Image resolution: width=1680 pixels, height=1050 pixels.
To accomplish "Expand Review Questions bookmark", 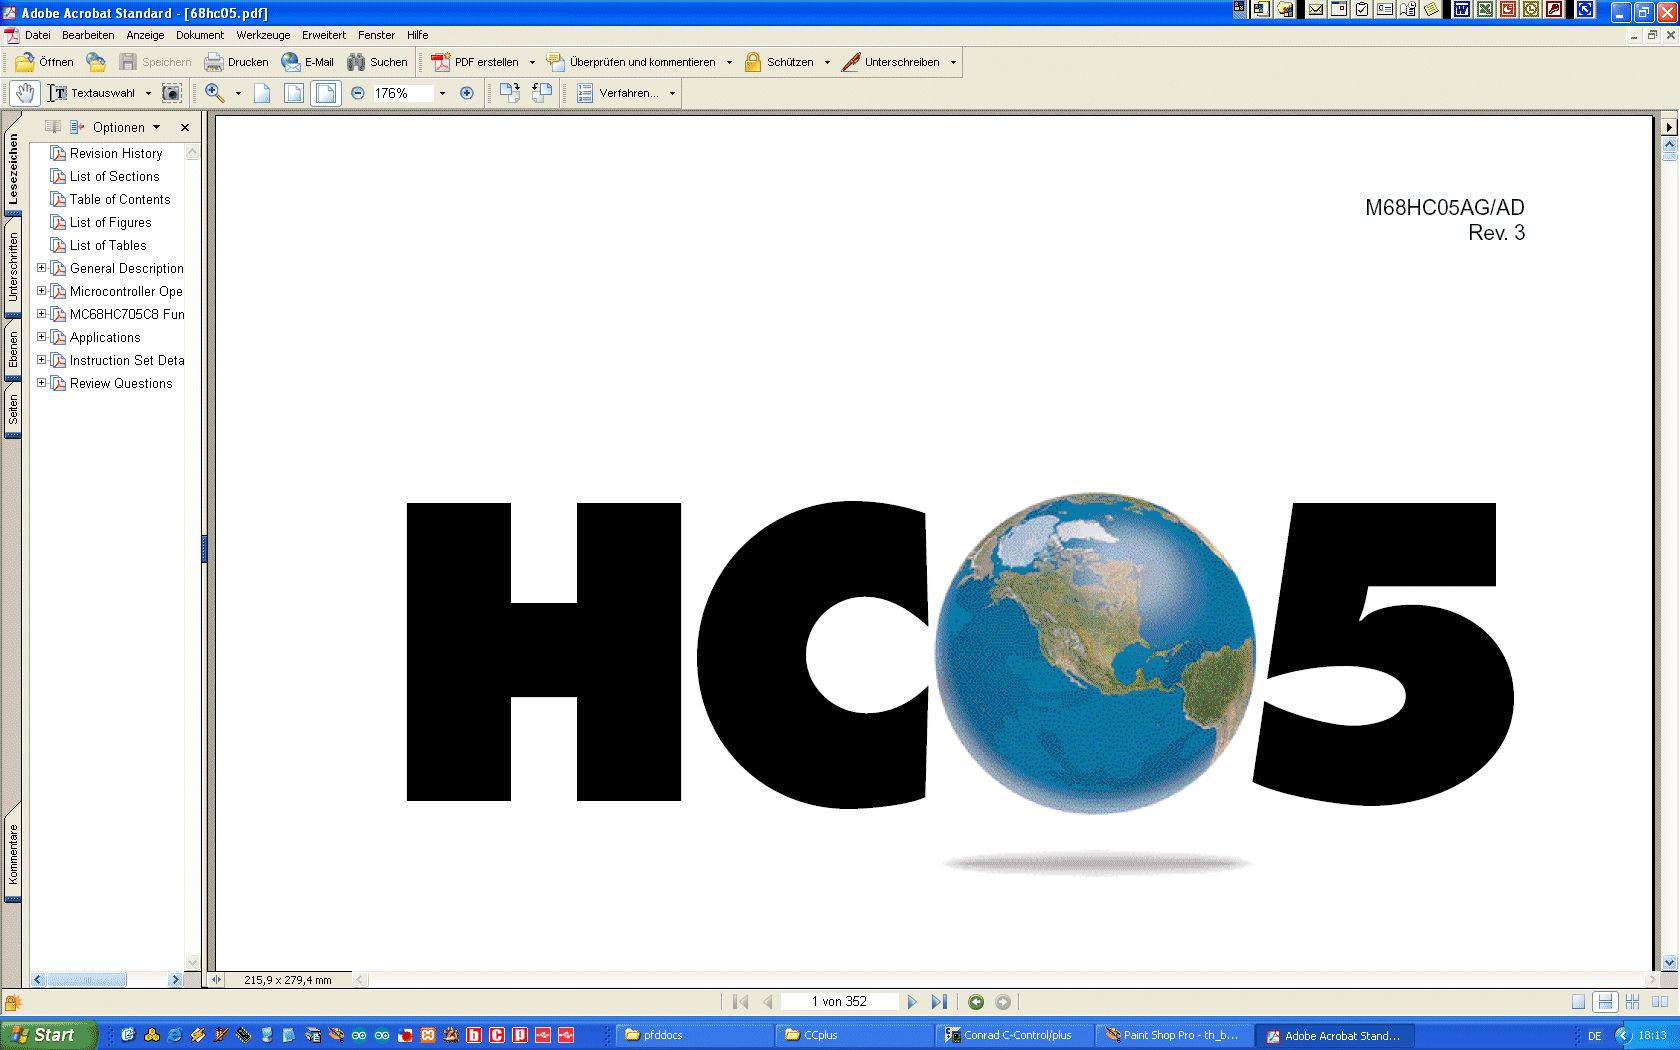I will tap(41, 383).
